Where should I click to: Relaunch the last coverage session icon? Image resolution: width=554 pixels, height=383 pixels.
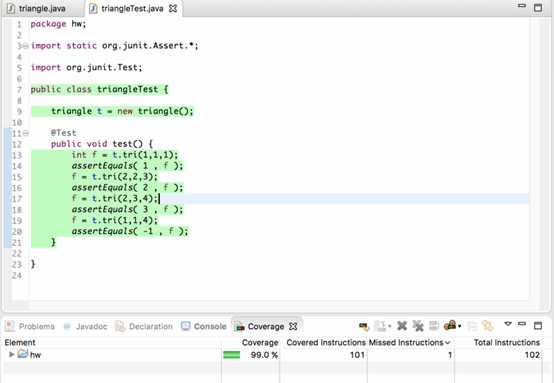(364, 326)
